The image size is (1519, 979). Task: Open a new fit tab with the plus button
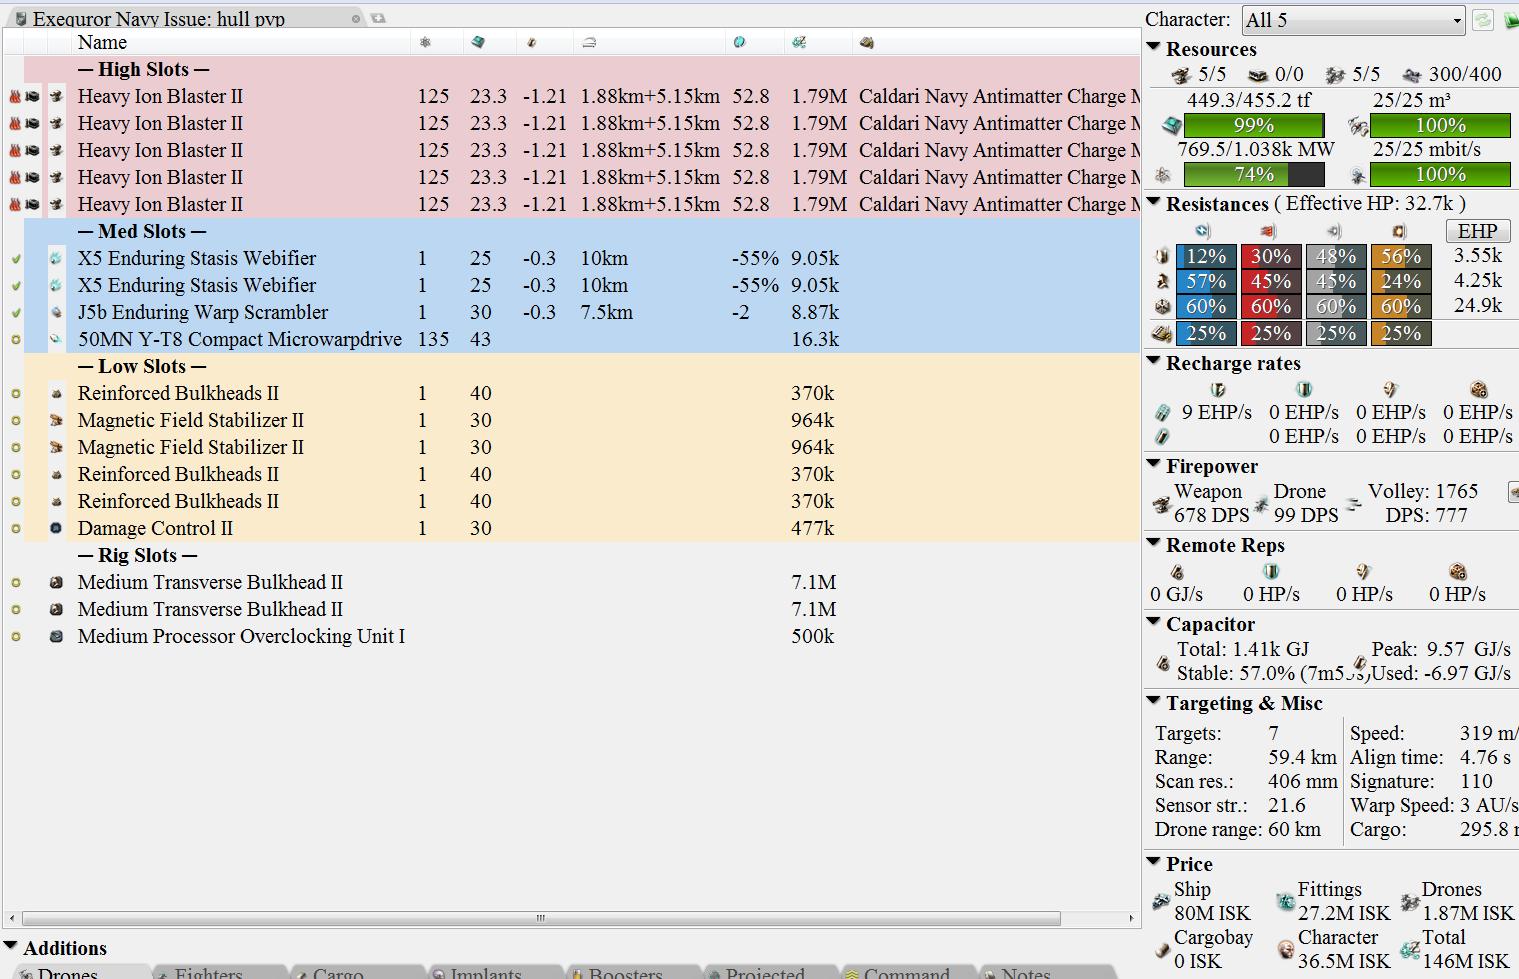pyautogui.click(x=378, y=18)
